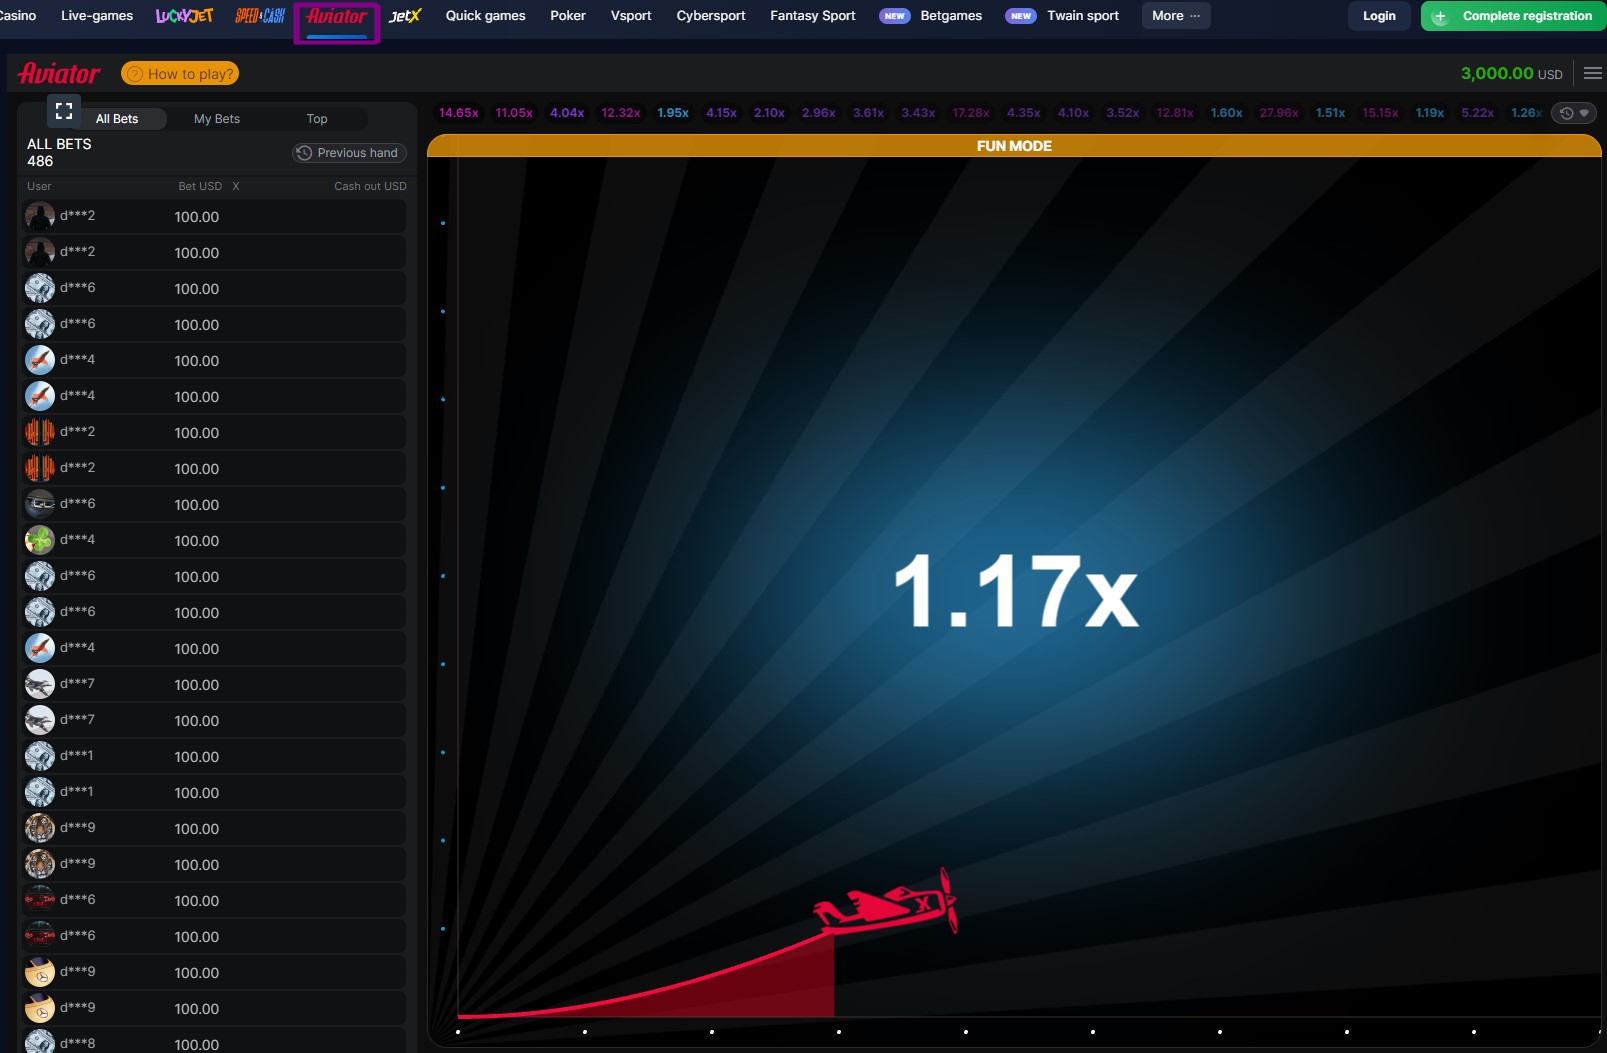
Task: Switch to the My Bets tab
Action: [x=217, y=119]
